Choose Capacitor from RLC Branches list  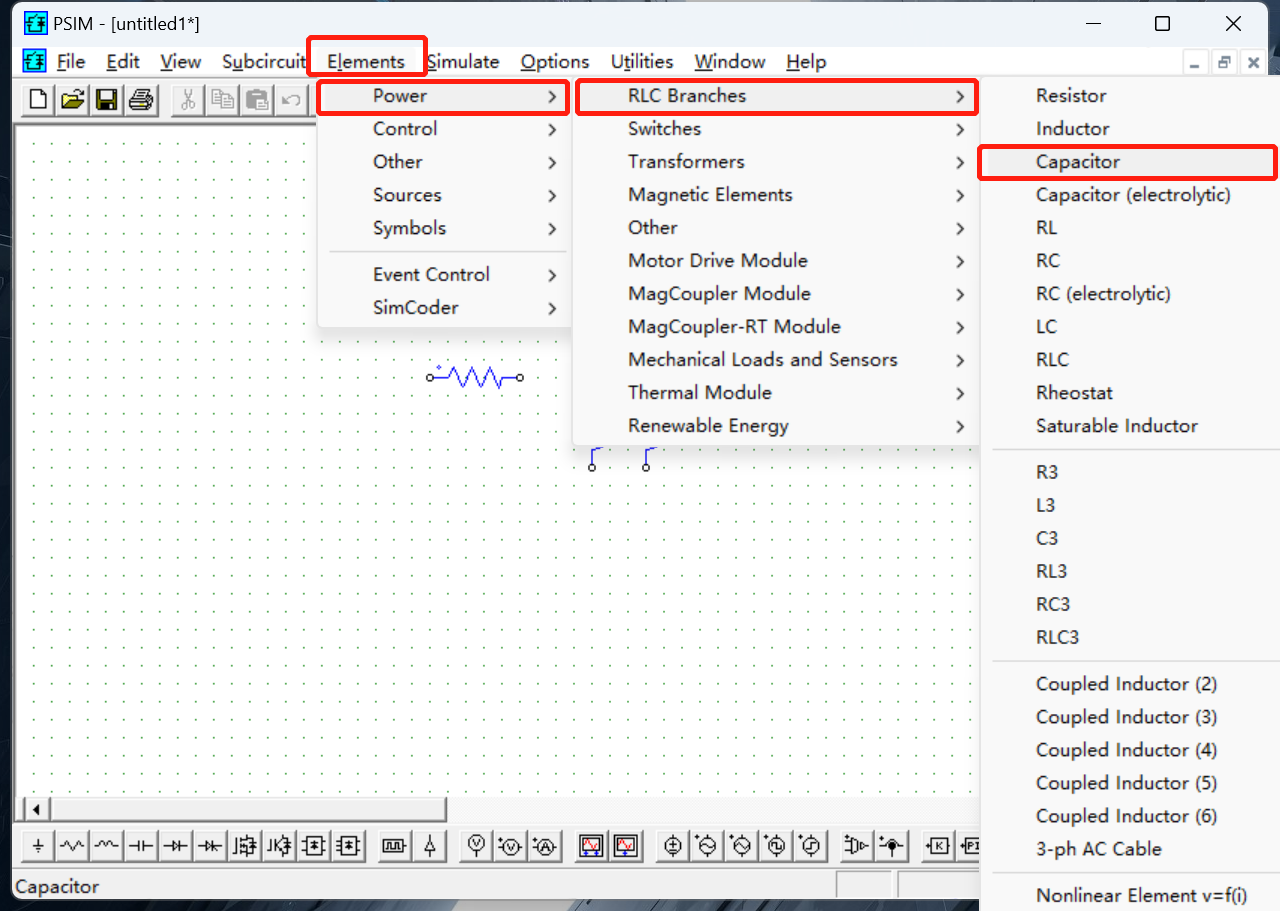point(1128,162)
